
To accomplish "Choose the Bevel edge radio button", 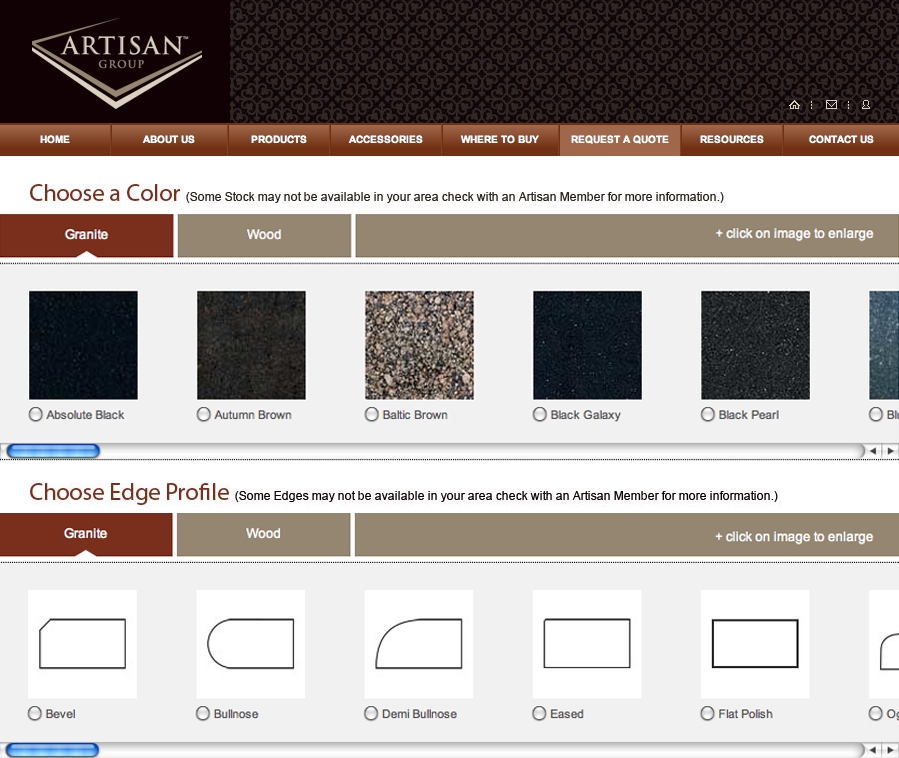I will point(35,713).
